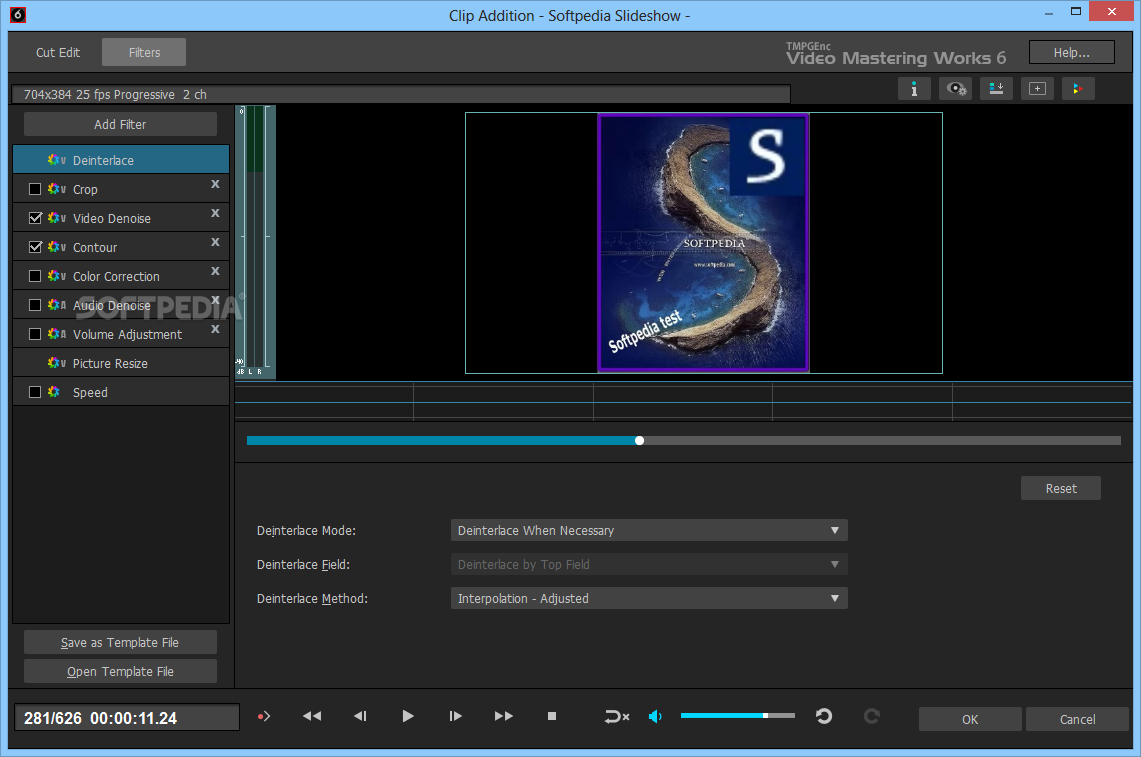Viewport: 1141px width, 757px height.
Task: Select the Picture Resize filter row
Action: pyautogui.click(x=121, y=363)
